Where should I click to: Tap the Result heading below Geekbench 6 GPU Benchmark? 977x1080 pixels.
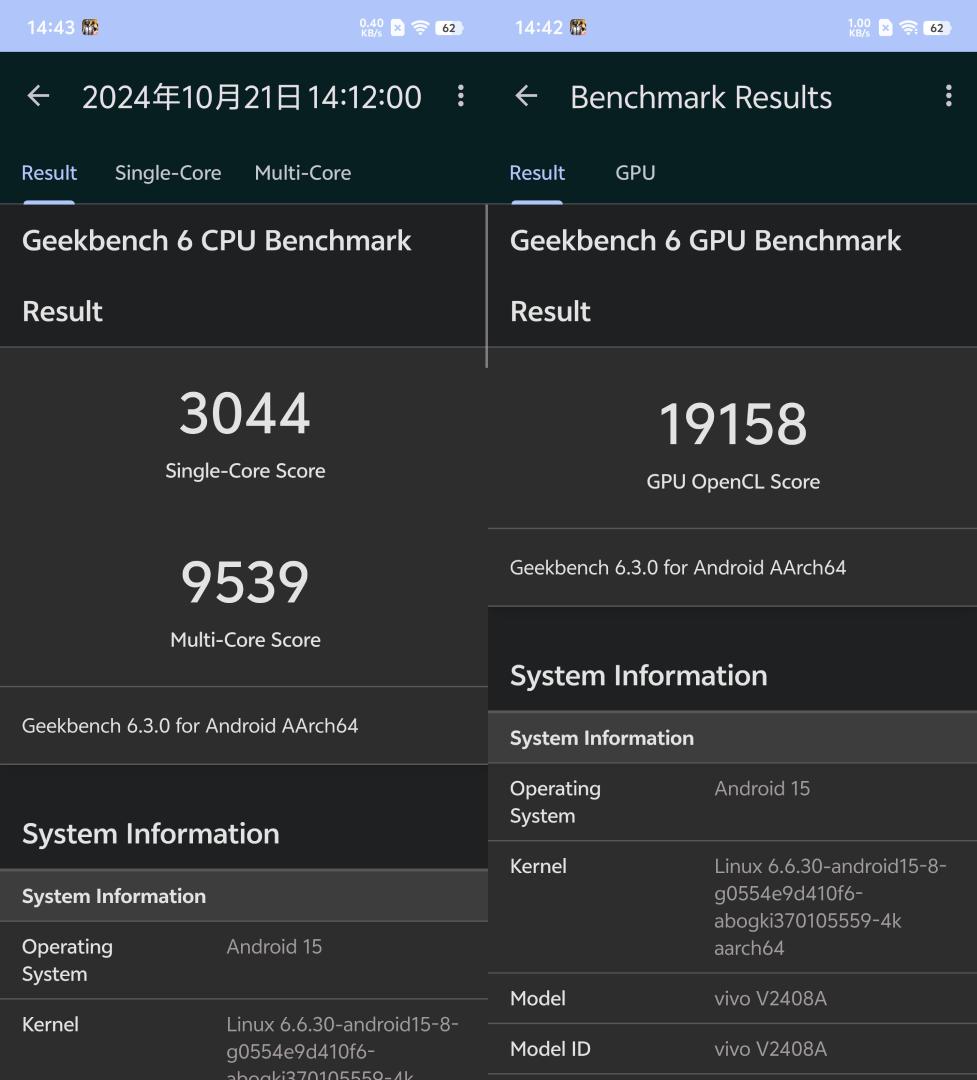(551, 311)
